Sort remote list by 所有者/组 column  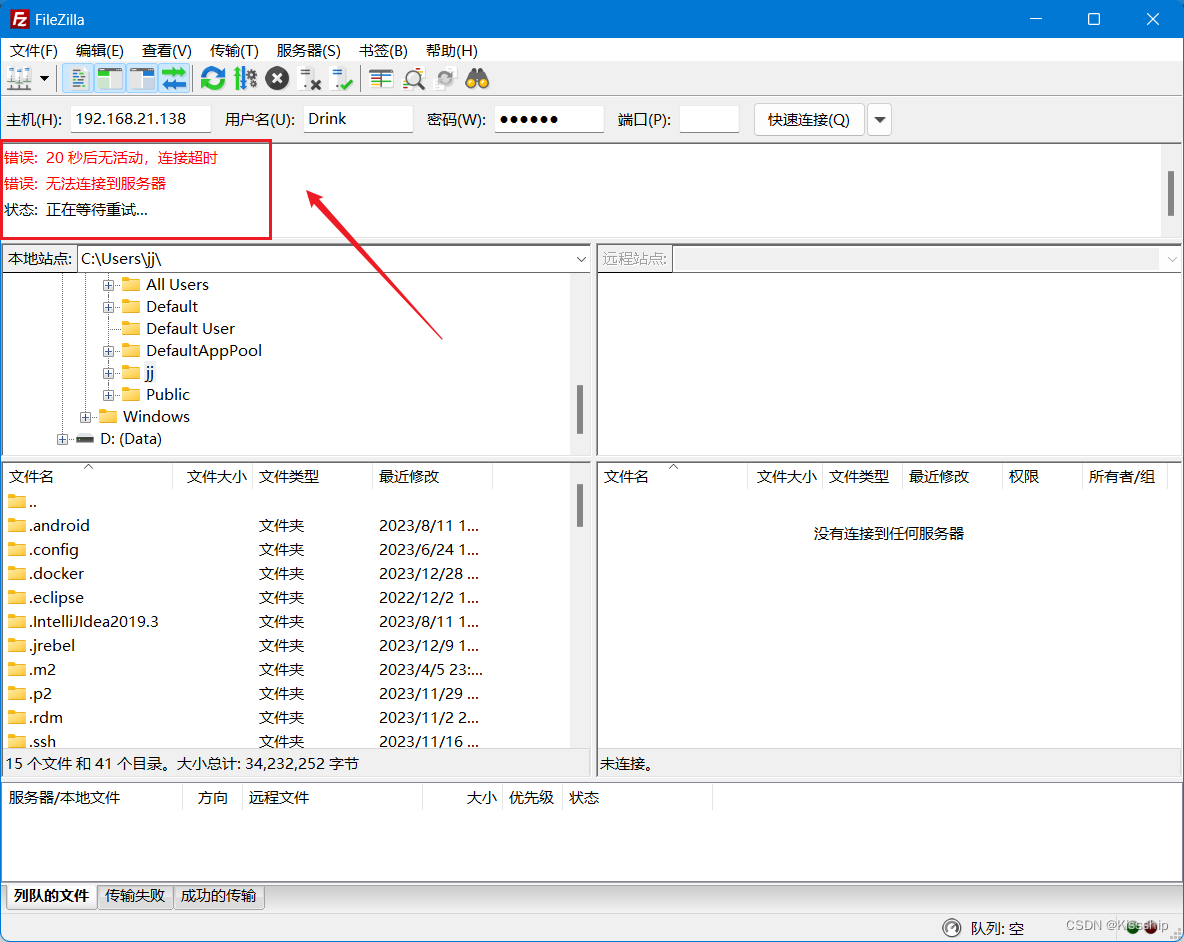tap(1124, 476)
